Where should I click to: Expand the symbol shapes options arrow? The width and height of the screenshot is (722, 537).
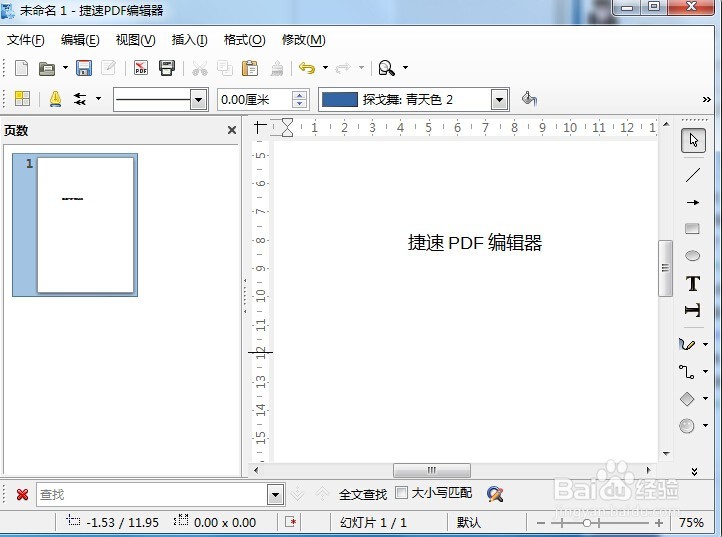[x=705, y=426]
